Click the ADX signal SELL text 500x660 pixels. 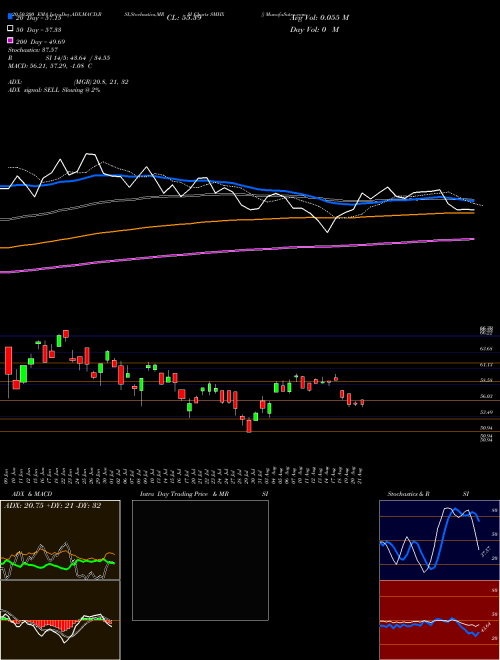pos(54,90)
